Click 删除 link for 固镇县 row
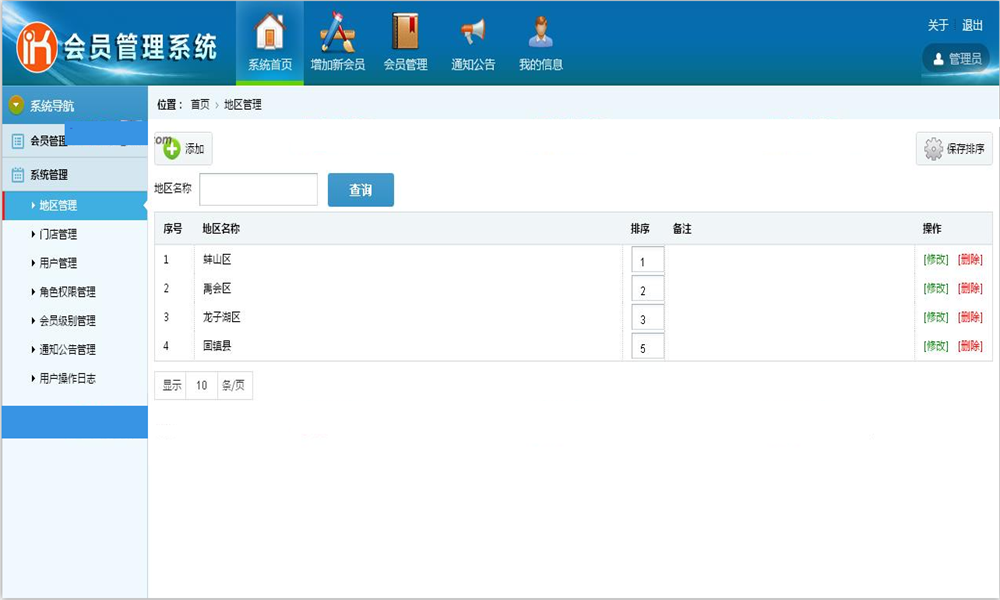 (x=970, y=346)
